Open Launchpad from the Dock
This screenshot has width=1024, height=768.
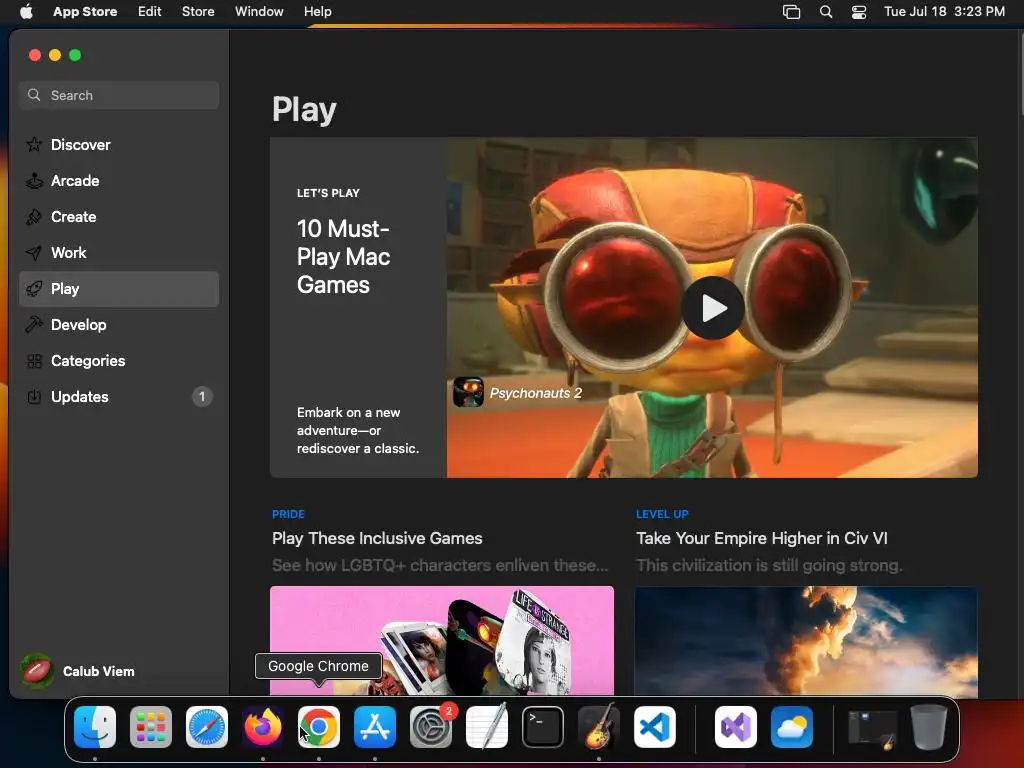(x=151, y=727)
